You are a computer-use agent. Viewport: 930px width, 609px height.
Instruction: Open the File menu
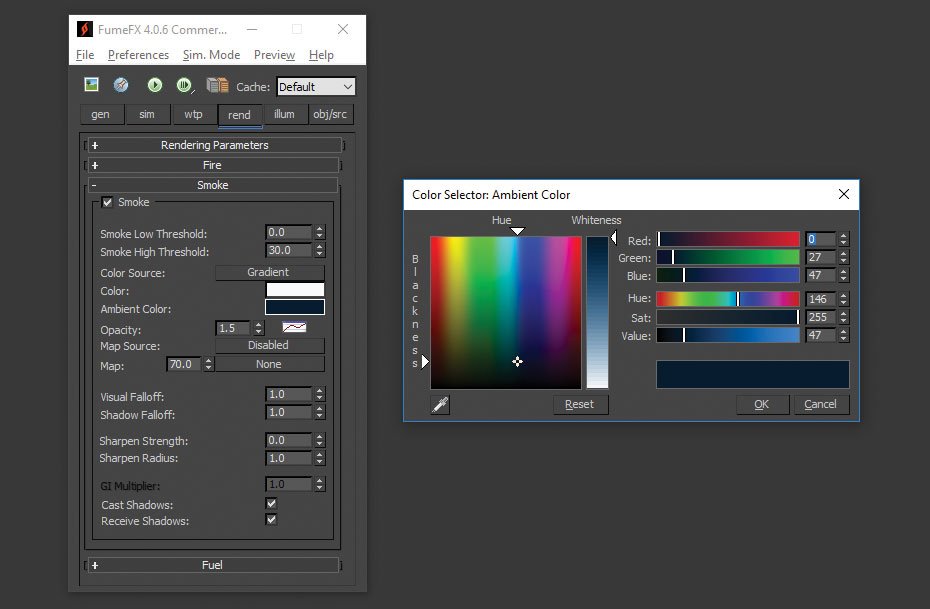[85, 55]
